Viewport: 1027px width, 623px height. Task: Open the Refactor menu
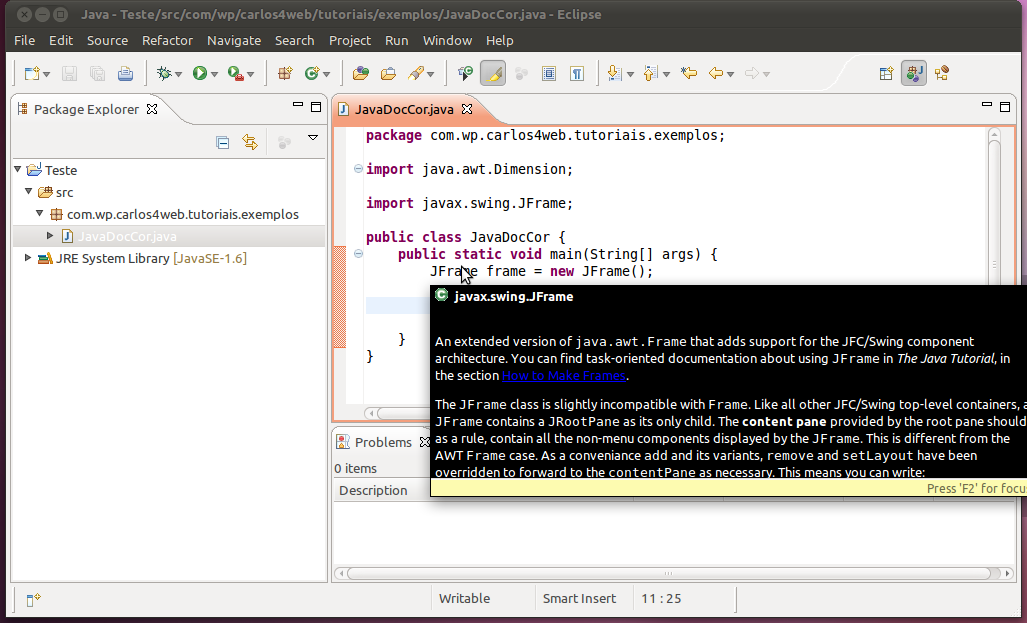click(x=168, y=41)
